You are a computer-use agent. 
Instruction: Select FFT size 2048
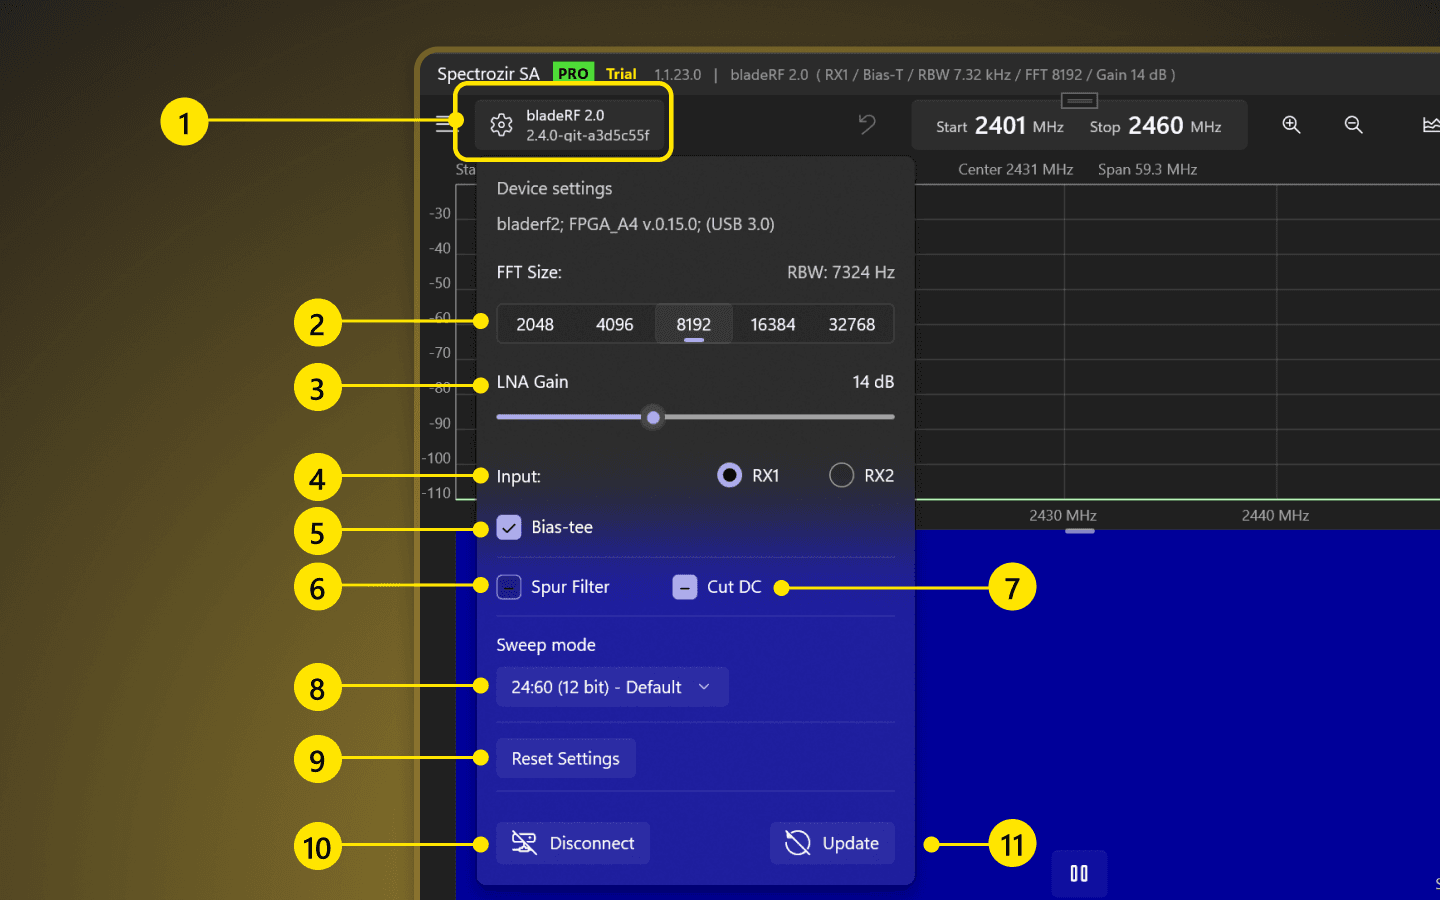[535, 324]
